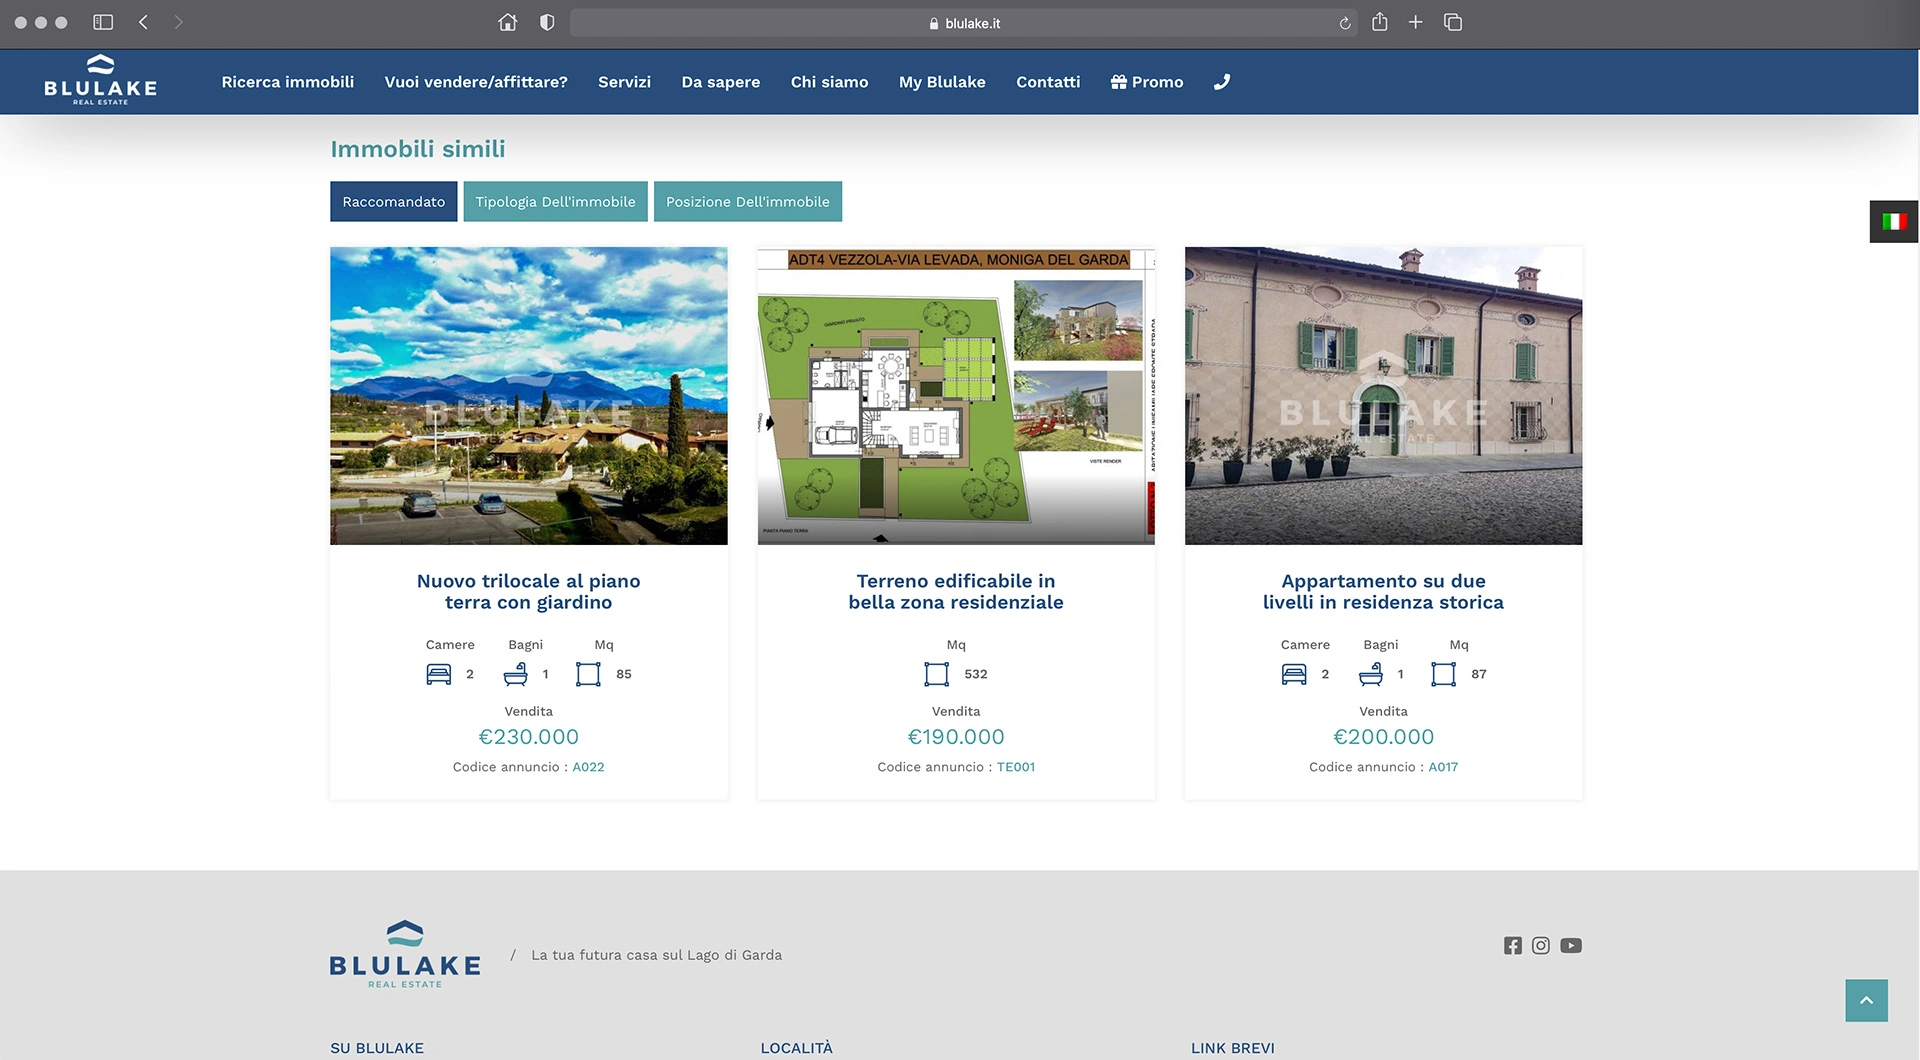Show the tab overview icon in Safari
Screen dimensions: 1920x1060
[1453, 22]
